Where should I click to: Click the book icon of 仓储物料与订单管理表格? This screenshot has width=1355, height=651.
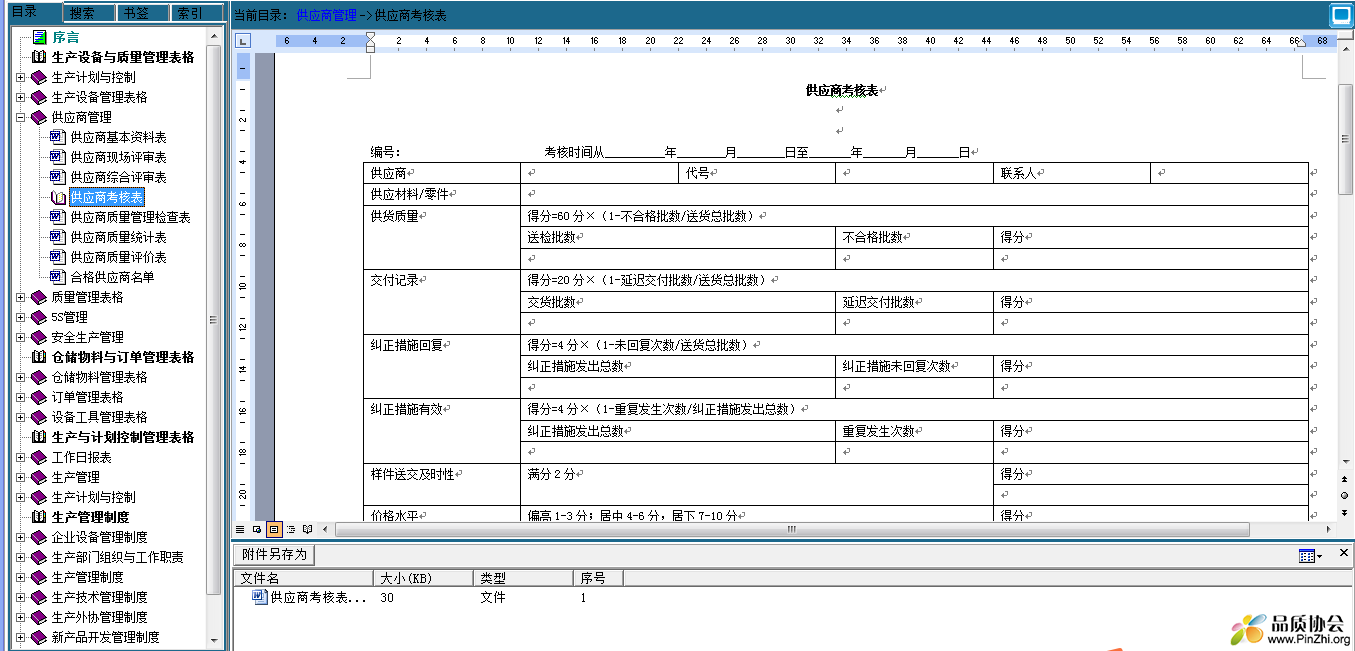coord(39,357)
